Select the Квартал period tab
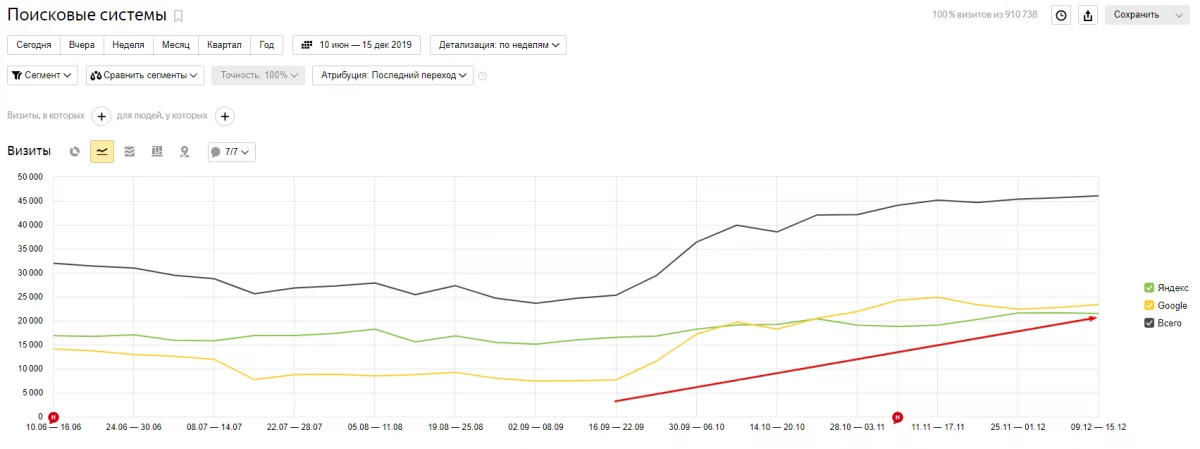Image resolution: width=1200 pixels, height=449 pixels. (225, 45)
